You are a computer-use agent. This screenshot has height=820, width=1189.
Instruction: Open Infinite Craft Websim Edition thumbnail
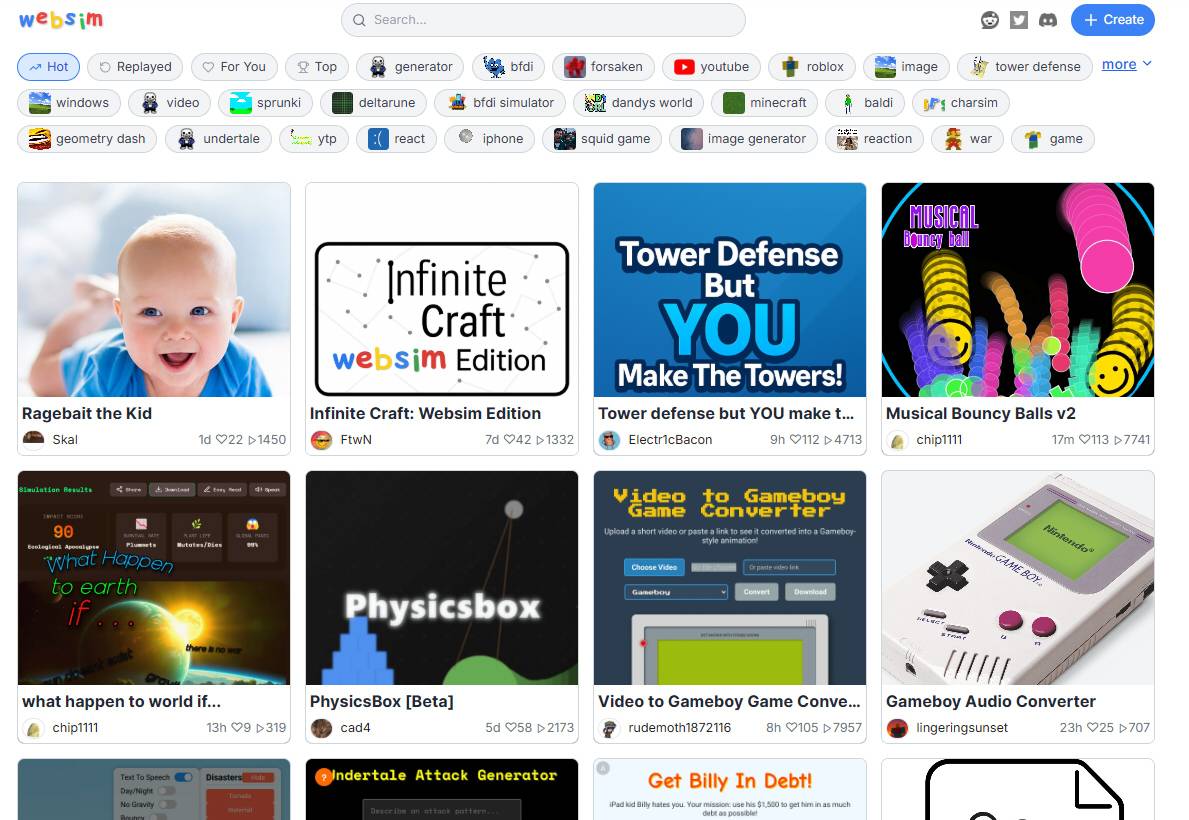tap(442, 290)
